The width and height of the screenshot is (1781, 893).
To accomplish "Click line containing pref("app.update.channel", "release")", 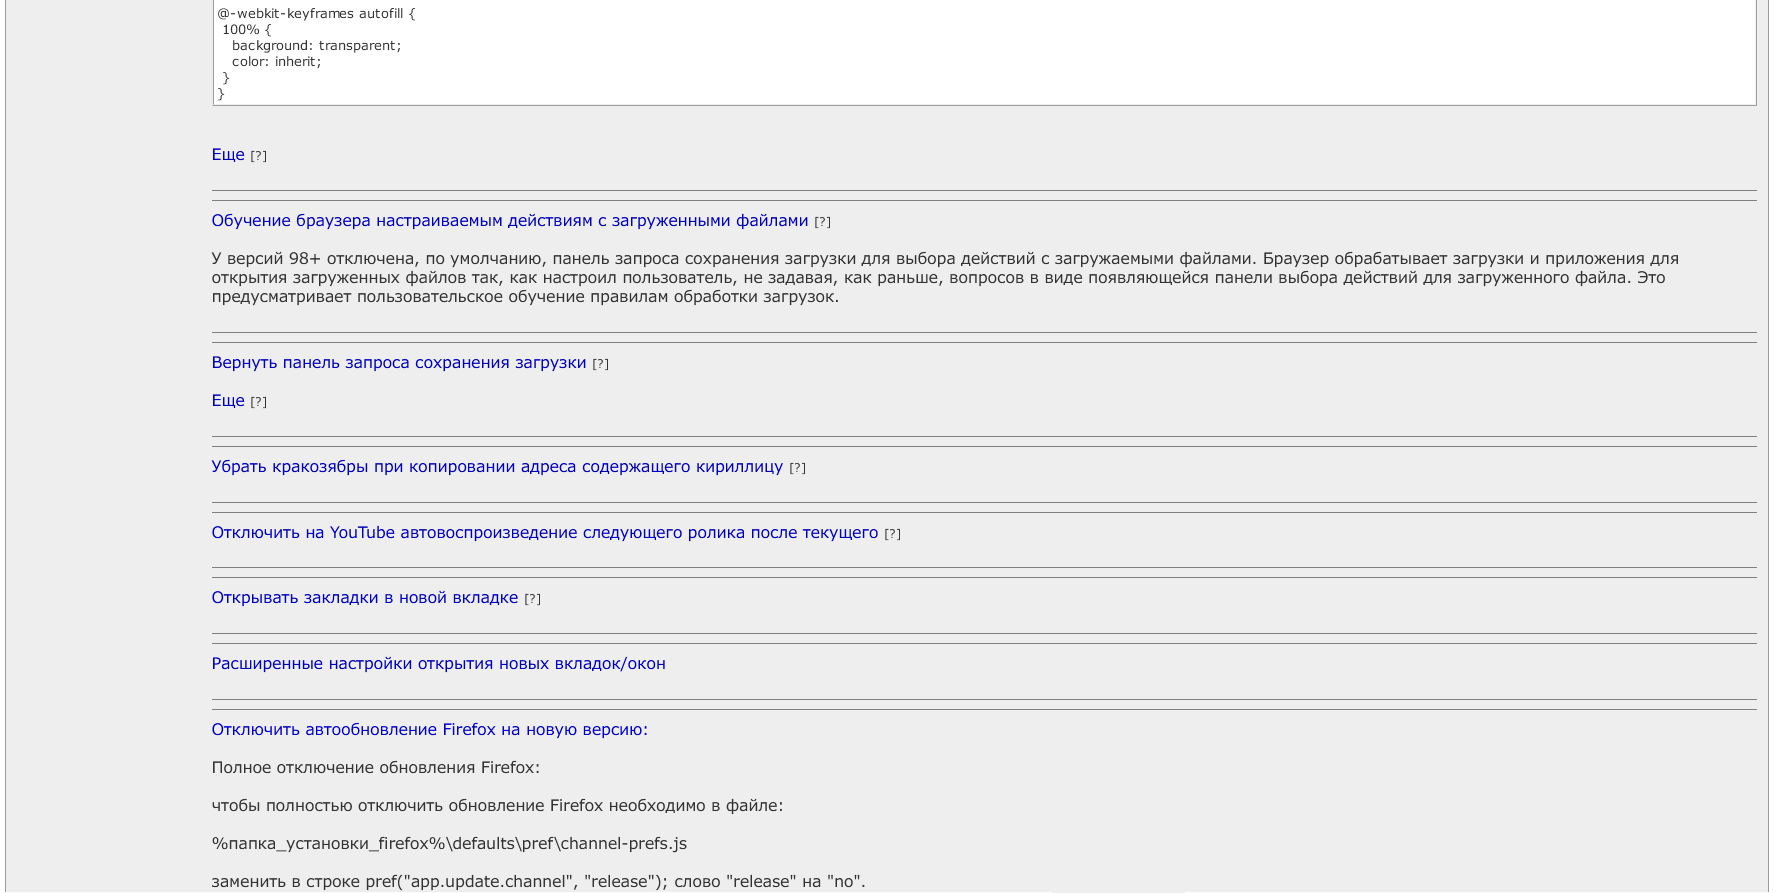I will point(538,882).
